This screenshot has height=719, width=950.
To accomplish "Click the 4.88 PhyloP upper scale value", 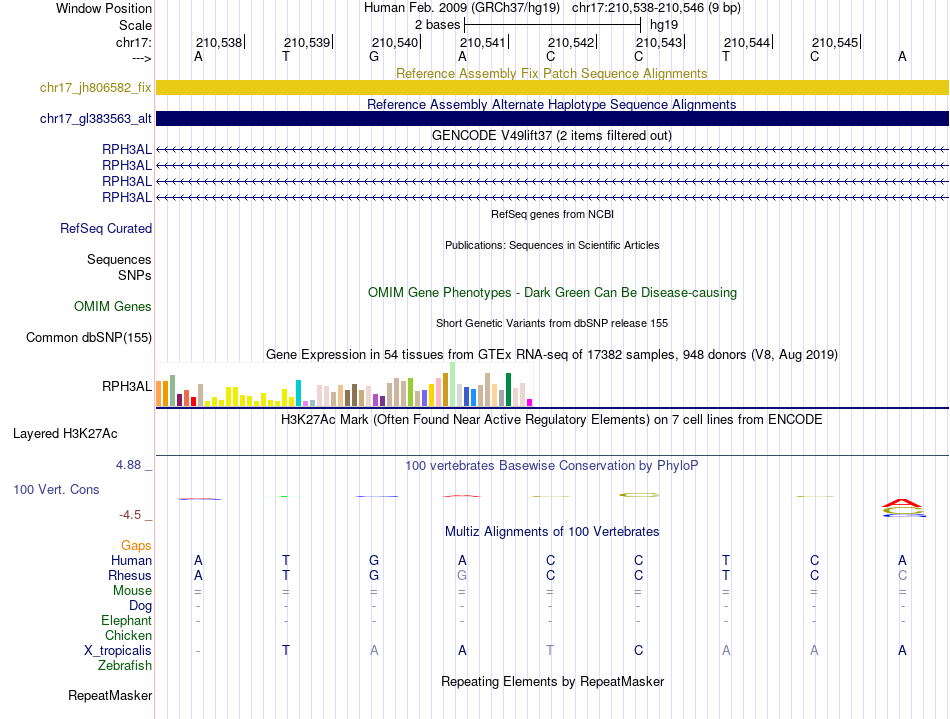I will [x=128, y=465].
